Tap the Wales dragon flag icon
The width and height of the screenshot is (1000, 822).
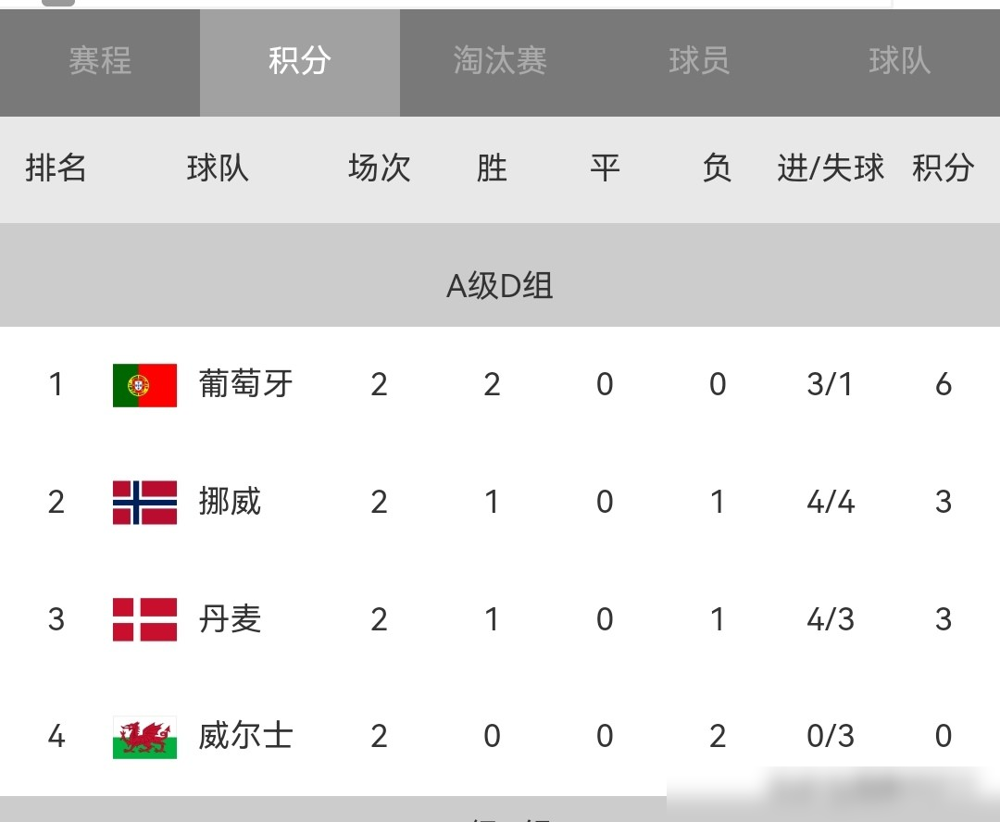tap(145, 737)
